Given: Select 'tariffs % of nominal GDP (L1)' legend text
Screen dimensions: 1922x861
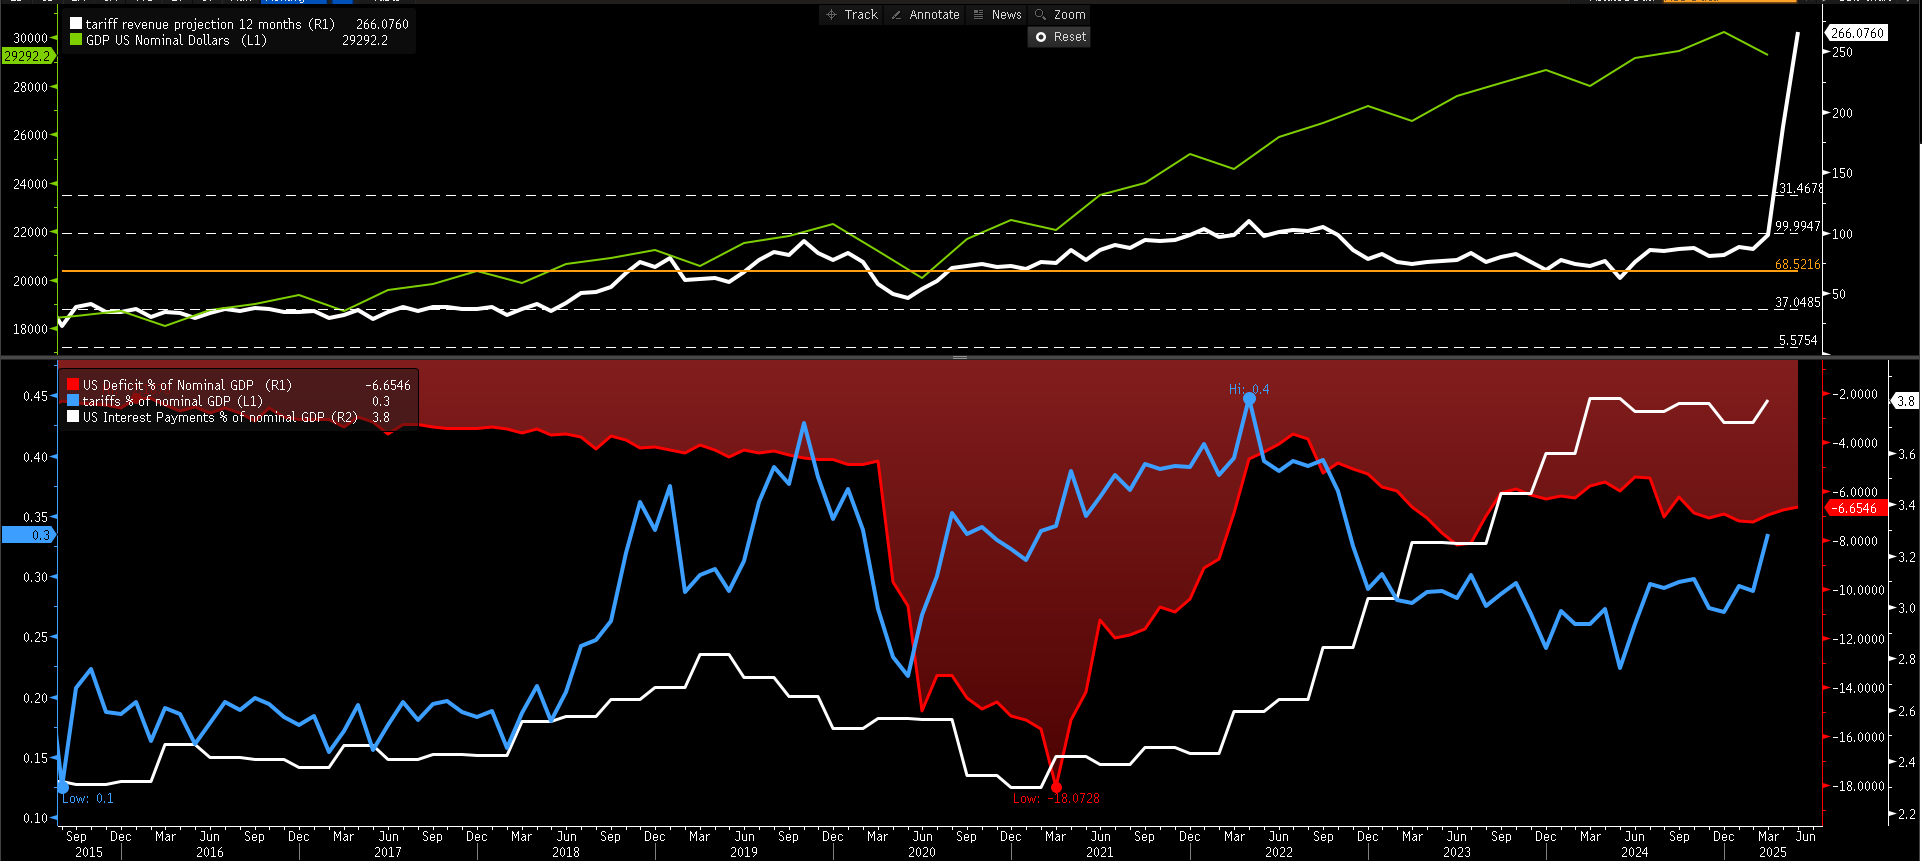Looking at the screenshot, I should point(173,401).
